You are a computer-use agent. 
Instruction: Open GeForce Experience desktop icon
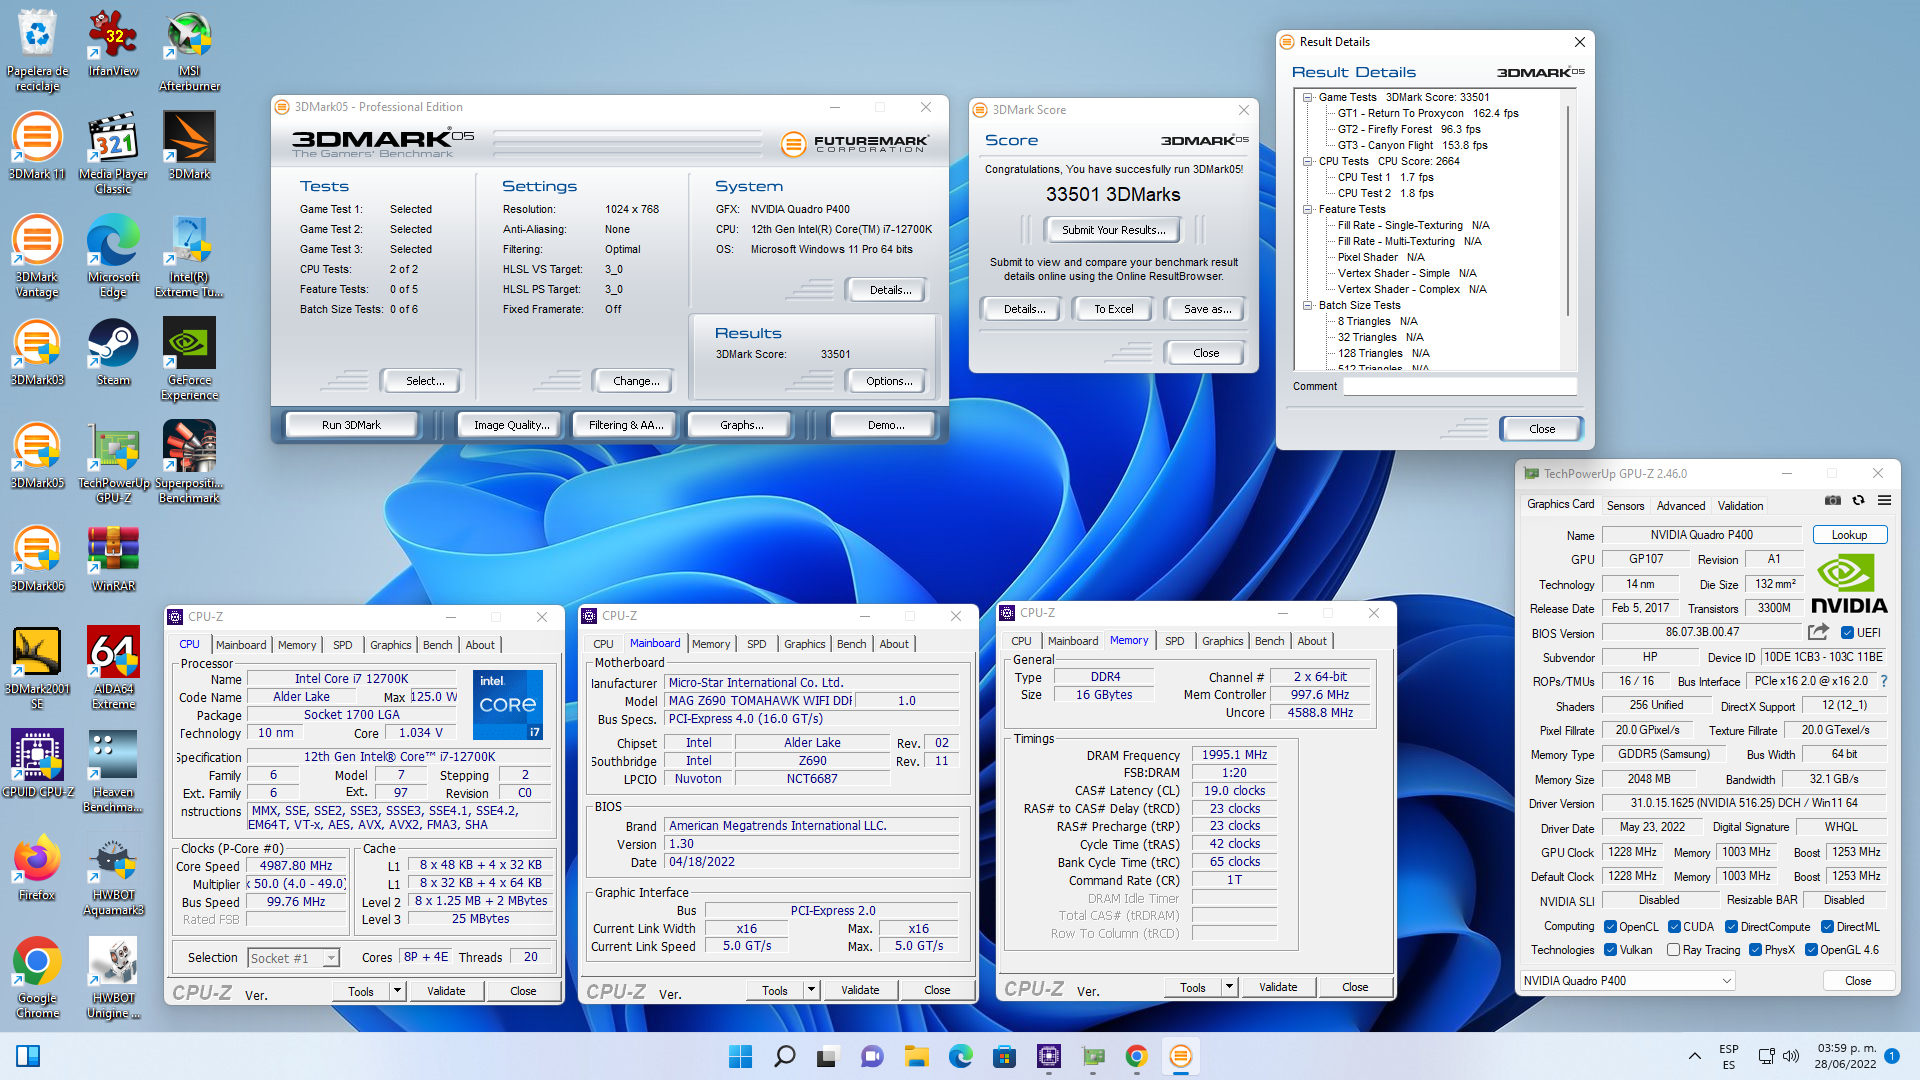tap(189, 359)
